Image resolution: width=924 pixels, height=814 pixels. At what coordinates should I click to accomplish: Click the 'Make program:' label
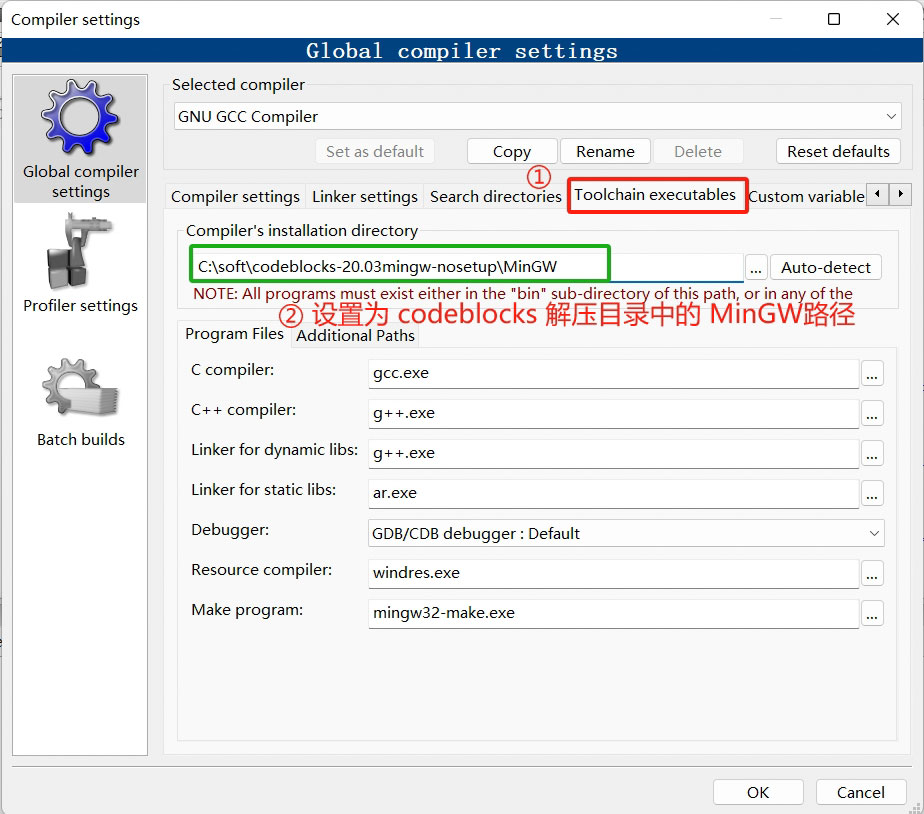coord(247,609)
